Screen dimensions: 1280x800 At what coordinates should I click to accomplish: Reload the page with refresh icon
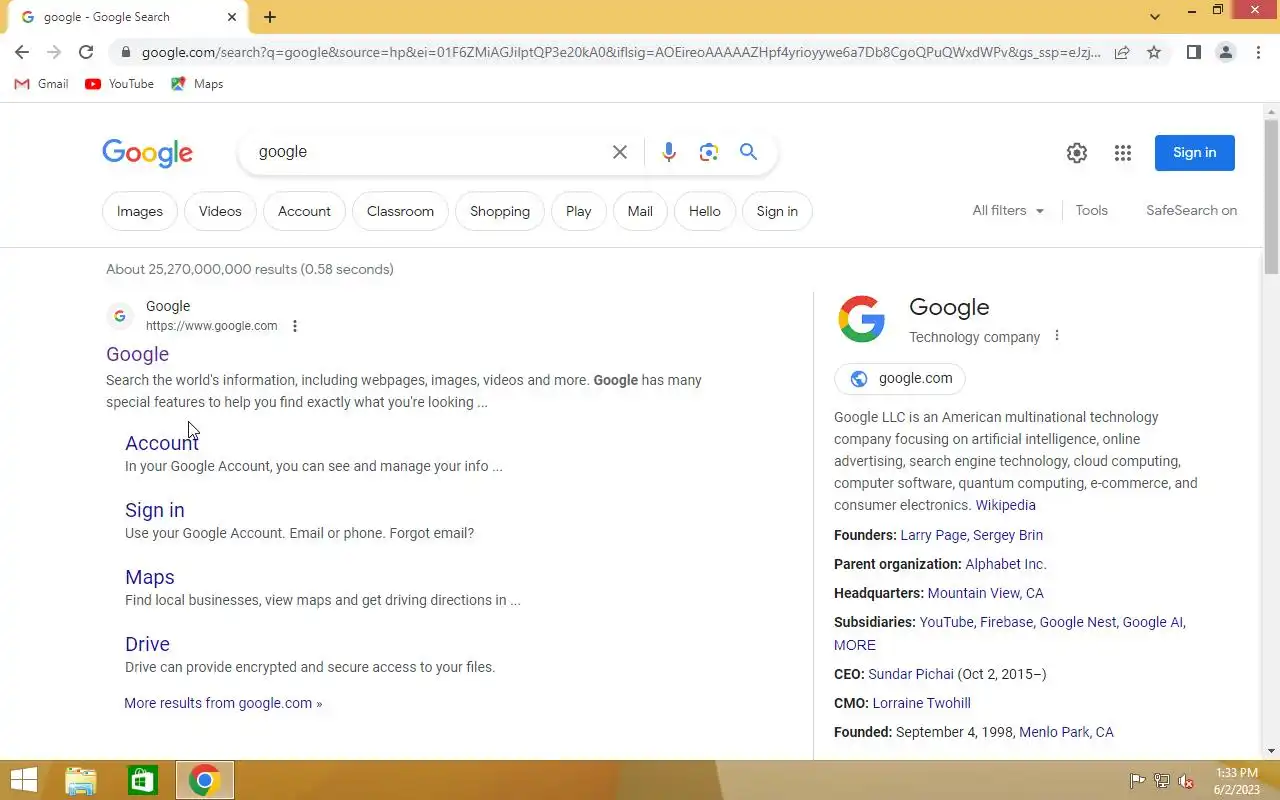click(86, 52)
